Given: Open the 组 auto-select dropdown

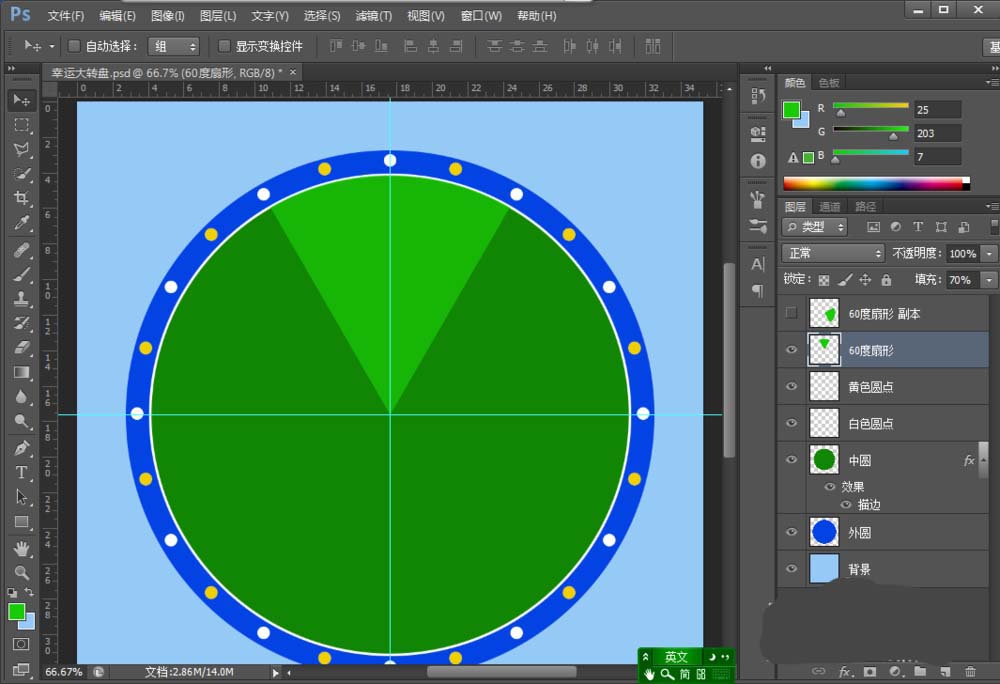Looking at the screenshot, I should (174, 46).
